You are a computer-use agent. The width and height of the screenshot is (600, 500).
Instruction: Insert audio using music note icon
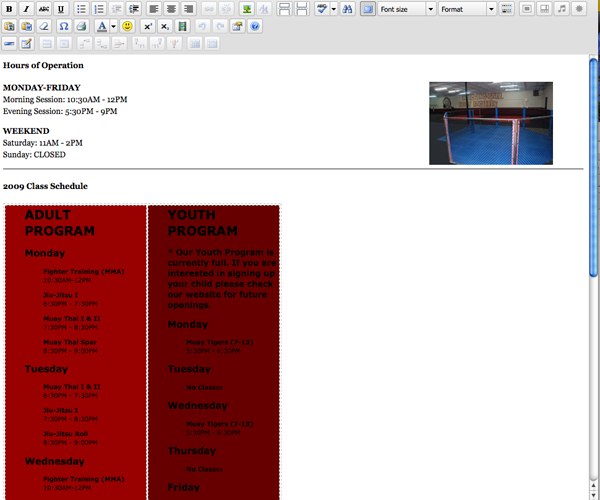[562, 9]
